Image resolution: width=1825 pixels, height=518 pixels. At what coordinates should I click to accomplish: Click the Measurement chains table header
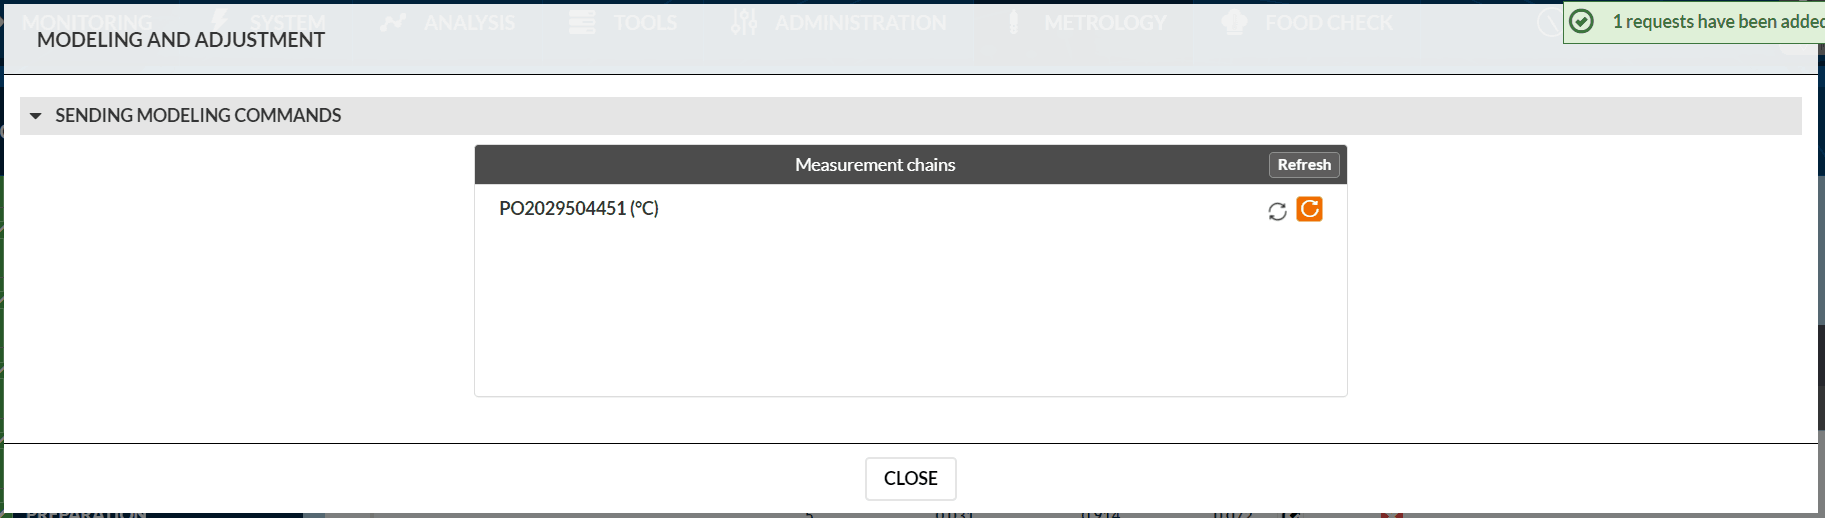click(x=875, y=165)
